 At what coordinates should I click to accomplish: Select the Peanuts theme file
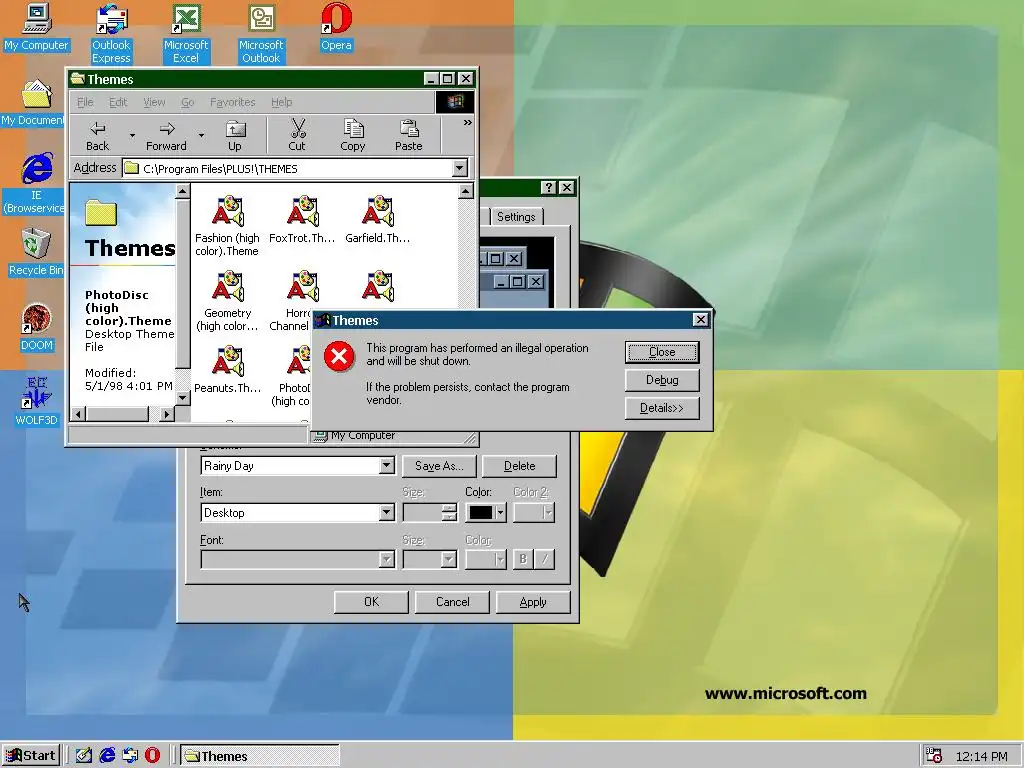(x=227, y=370)
